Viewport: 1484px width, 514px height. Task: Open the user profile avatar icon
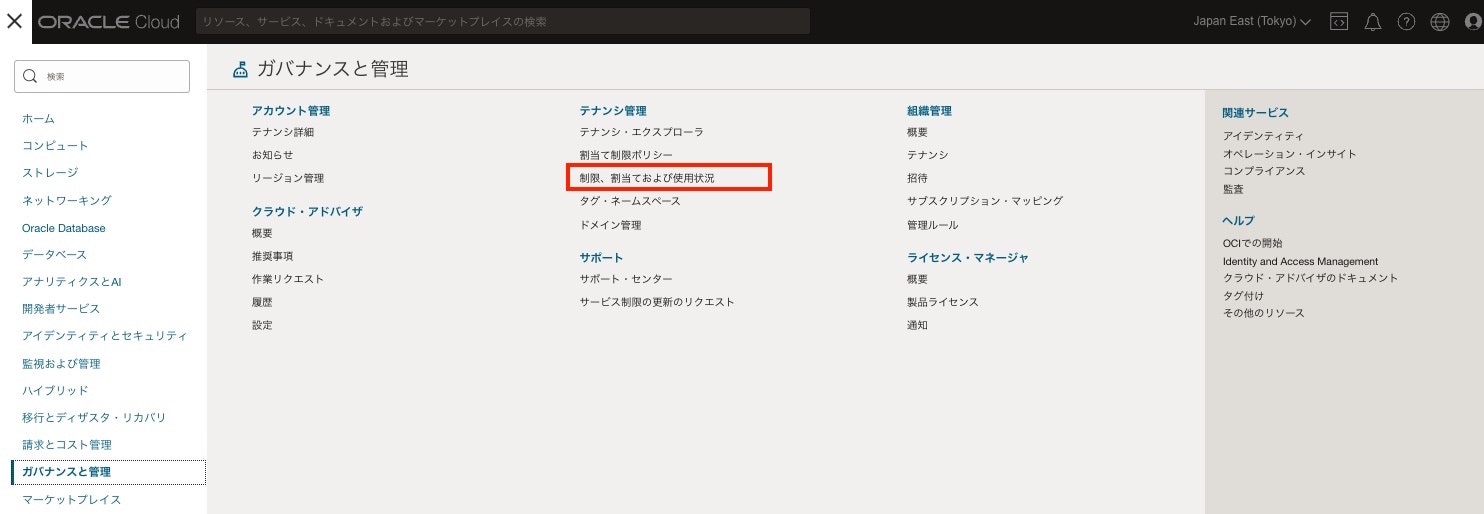click(1473, 22)
